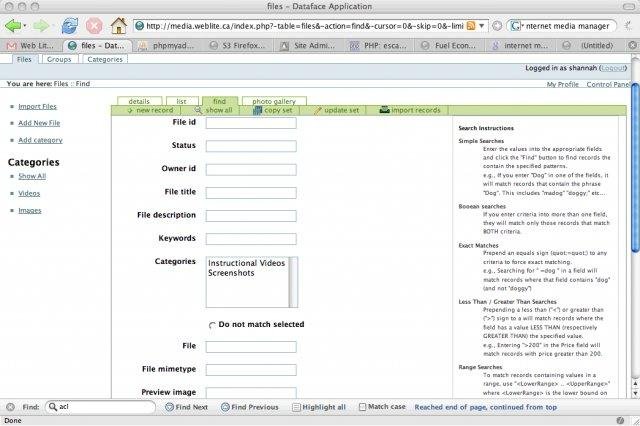The width and height of the screenshot is (640, 426).
Task: Select Instructional Videos in Categories list
Action: click(247, 263)
